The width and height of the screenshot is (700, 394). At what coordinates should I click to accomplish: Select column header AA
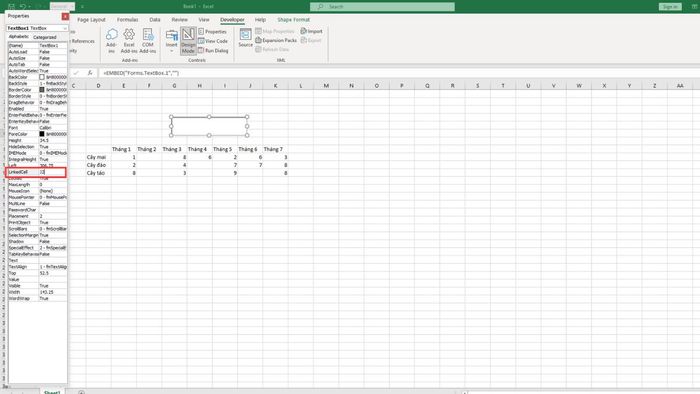(680, 86)
